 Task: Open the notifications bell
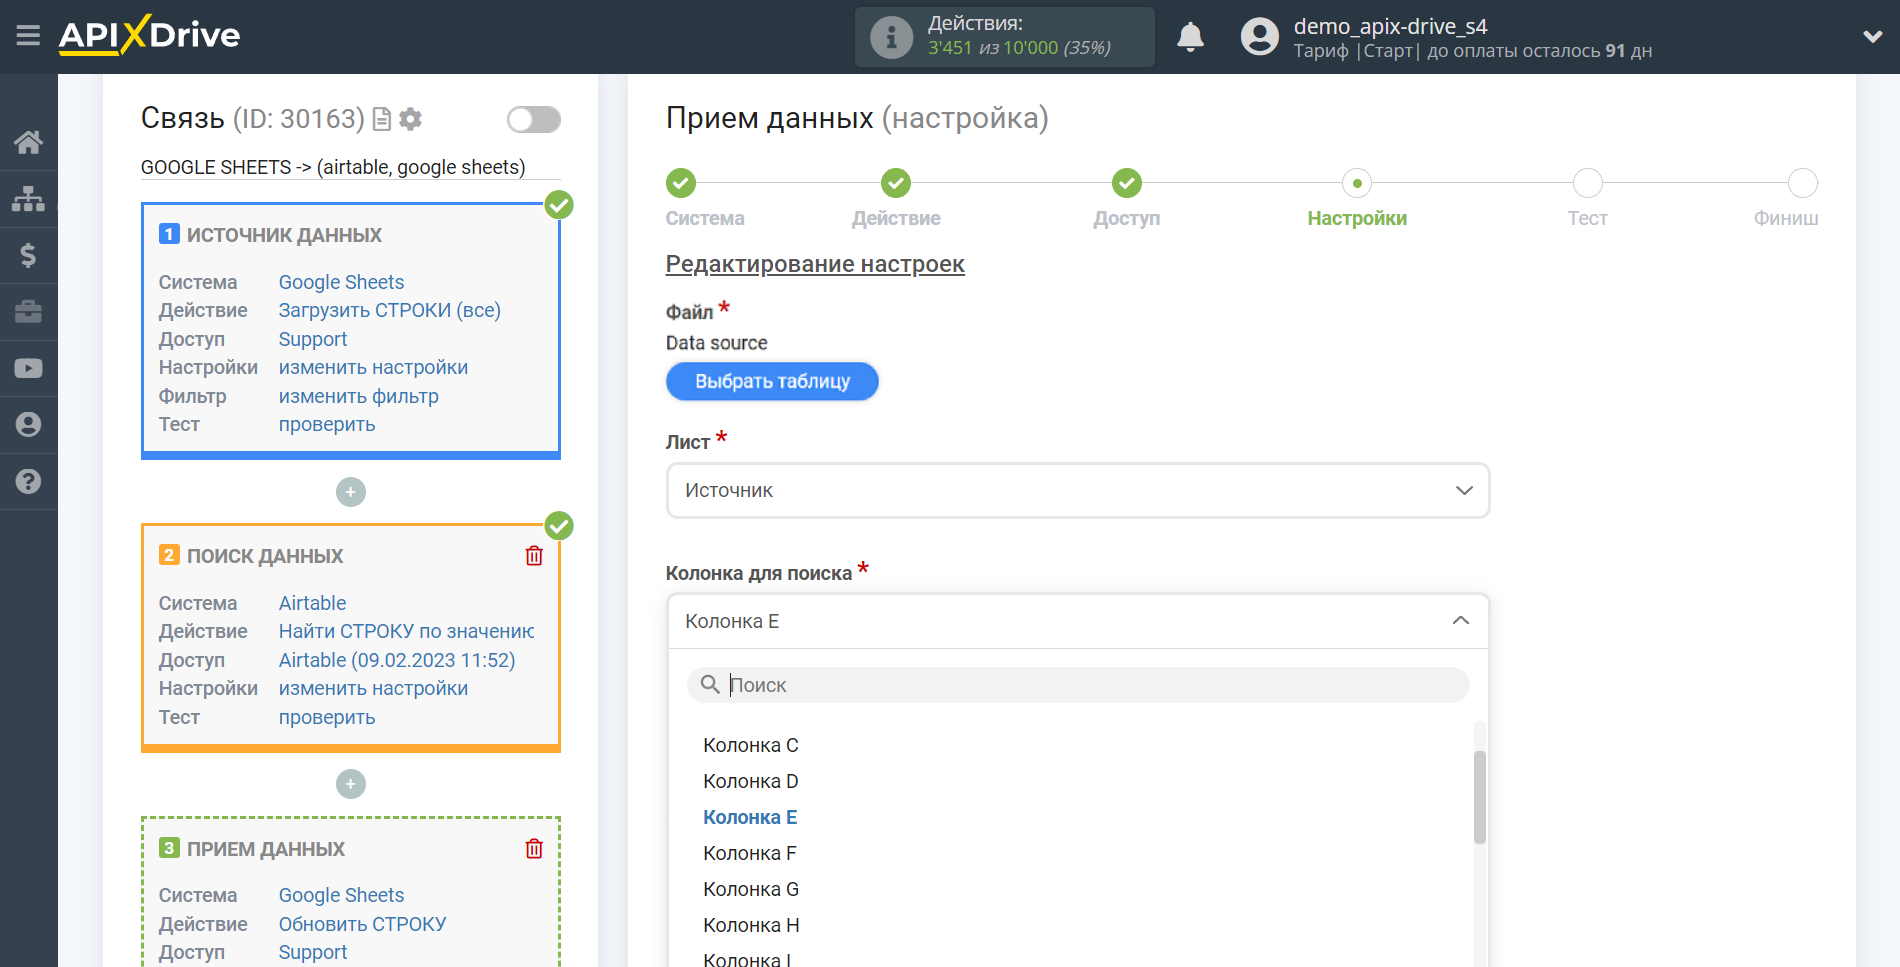(x=1190, y=37)
